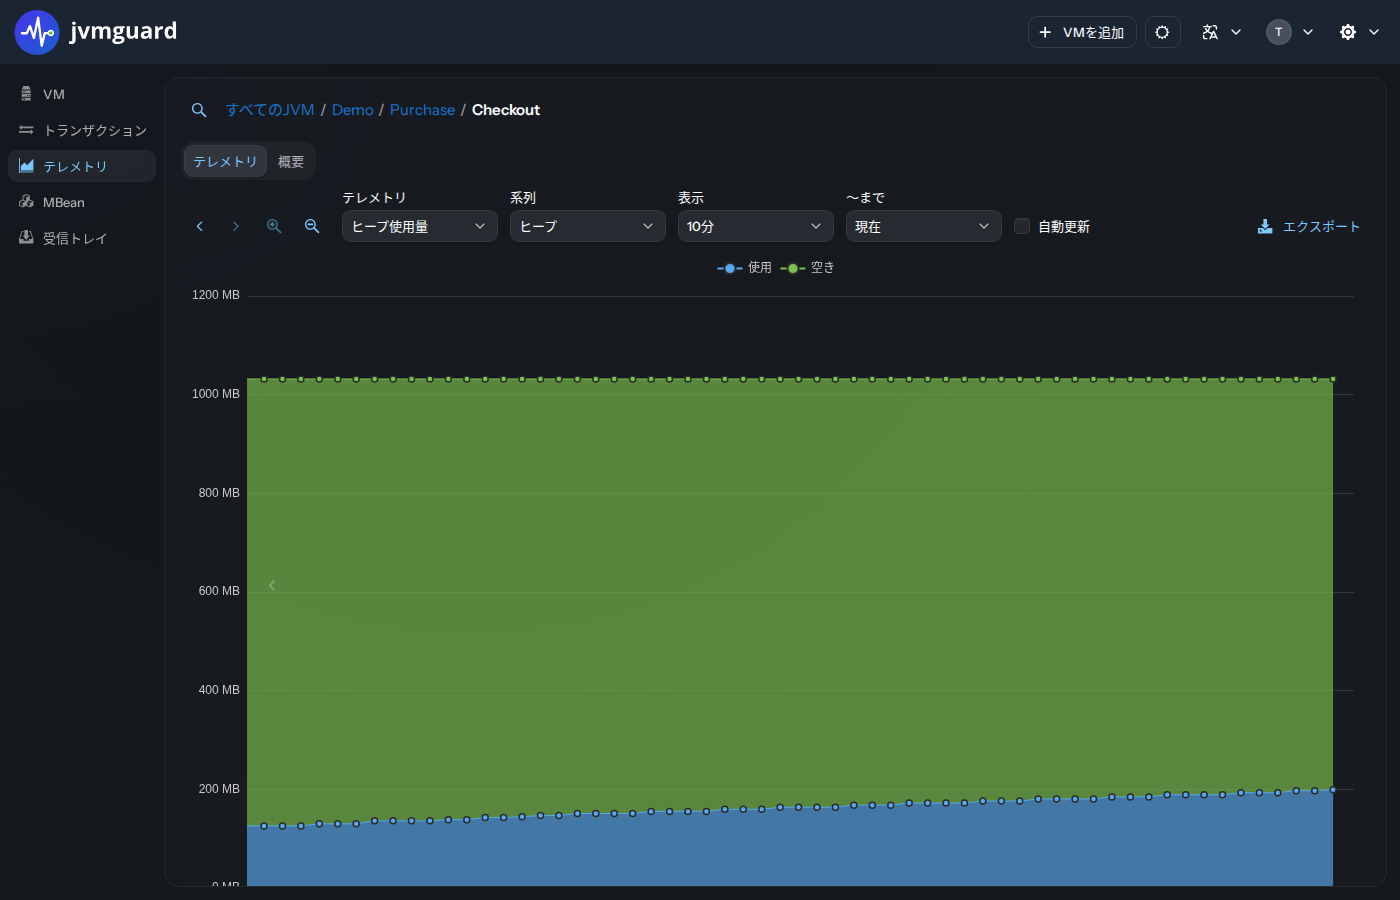The image size is (1400, 900).
Task: Toggle 空き series in chart legend
Action: [807, 268]
